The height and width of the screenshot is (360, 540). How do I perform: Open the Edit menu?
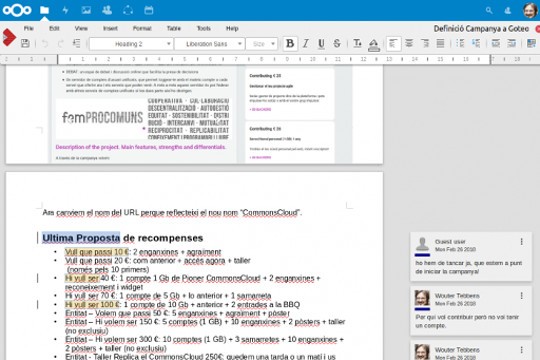click(54, 28)
